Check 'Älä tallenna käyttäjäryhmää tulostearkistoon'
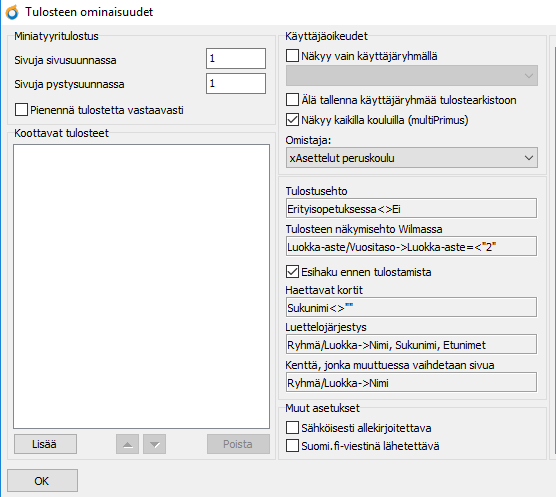556x497 pixels. 292,100
